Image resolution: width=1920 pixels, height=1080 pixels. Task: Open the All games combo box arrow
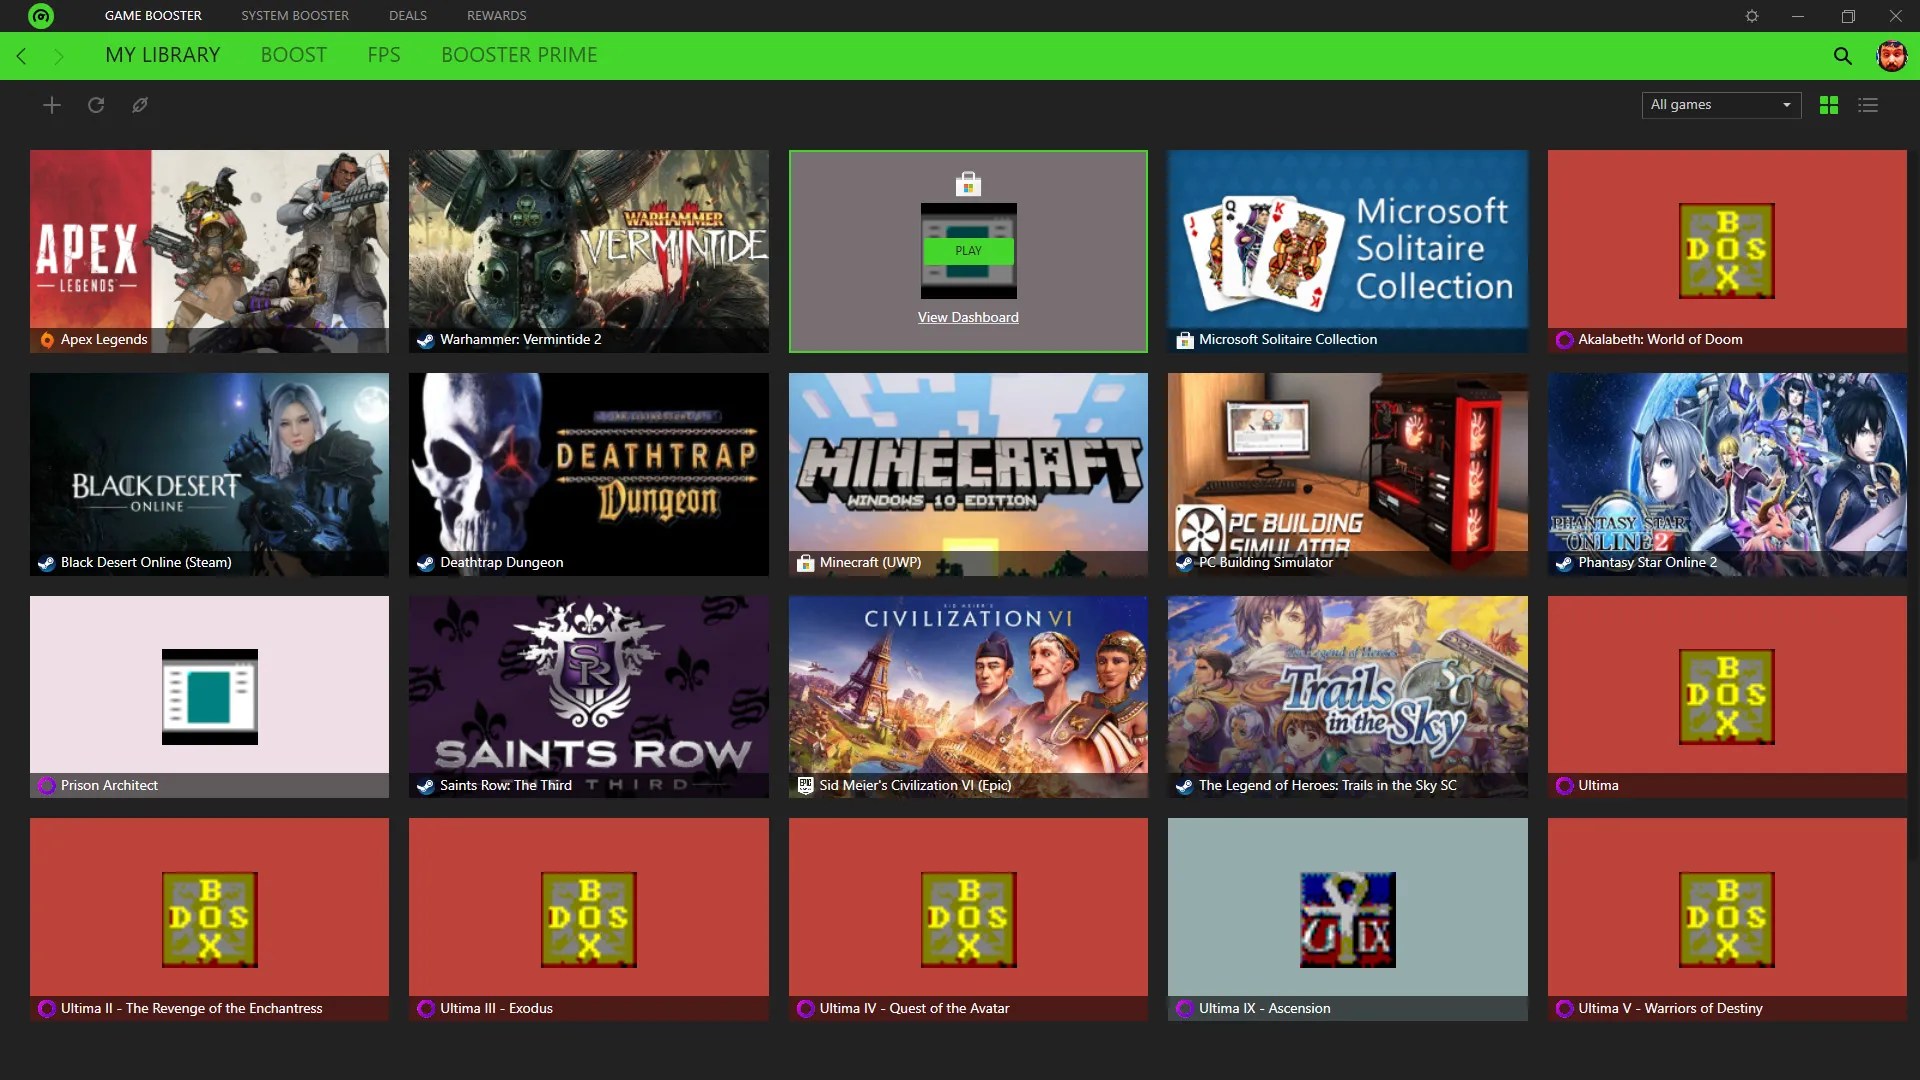[1786, 105]
